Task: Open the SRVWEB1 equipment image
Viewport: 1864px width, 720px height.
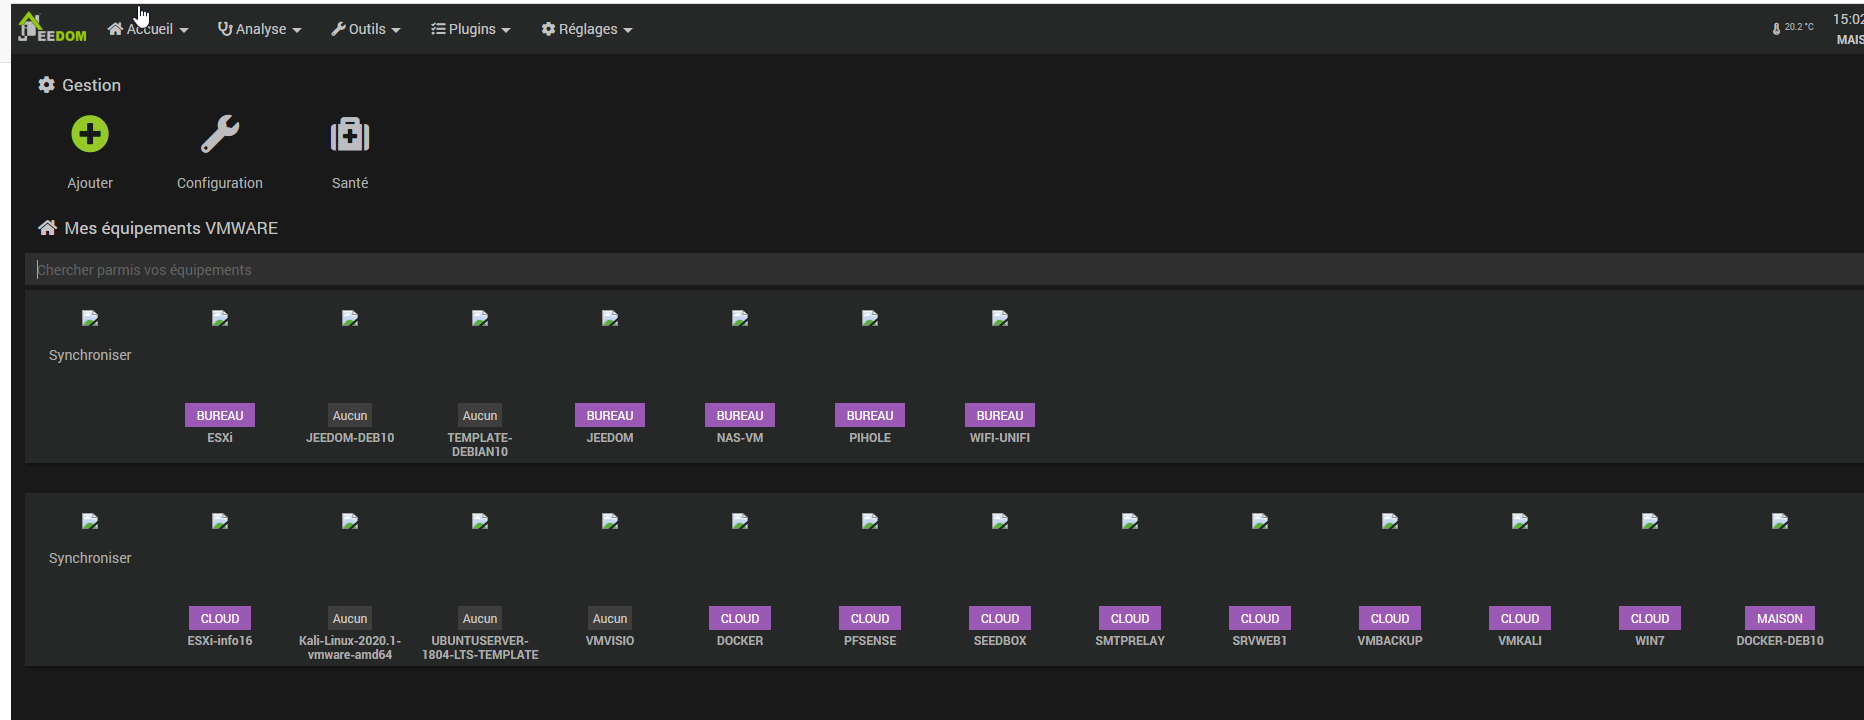Action: (x=1260, y=522)
